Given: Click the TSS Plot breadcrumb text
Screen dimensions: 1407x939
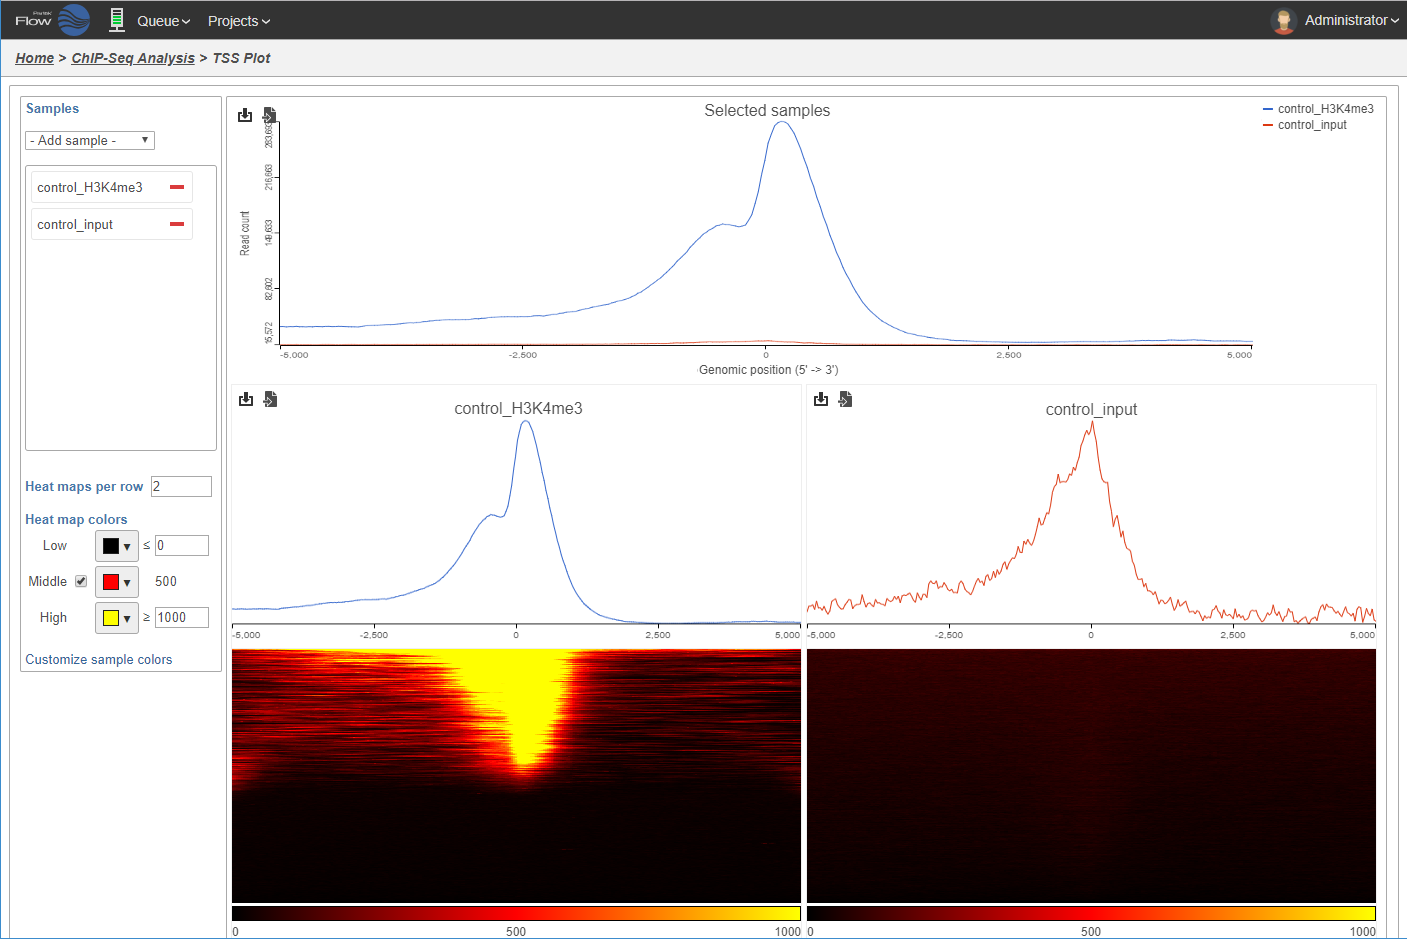Looking at the screenshot, I should pos(241,58).
